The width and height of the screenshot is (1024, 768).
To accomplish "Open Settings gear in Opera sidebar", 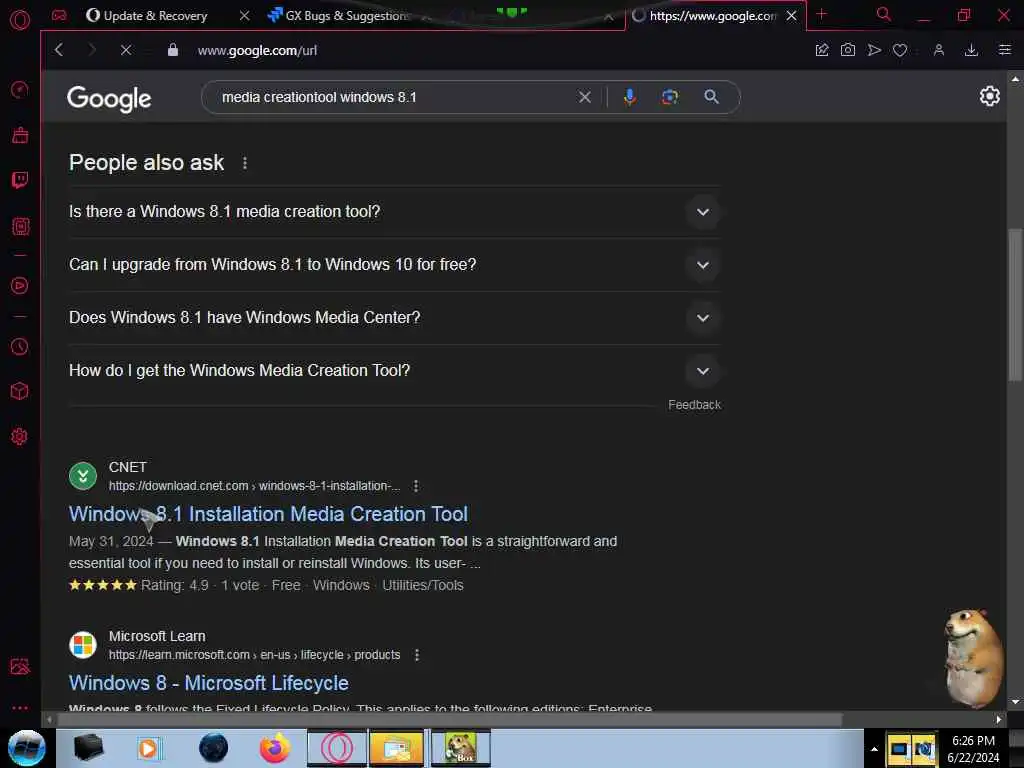I will coord(20,436).
